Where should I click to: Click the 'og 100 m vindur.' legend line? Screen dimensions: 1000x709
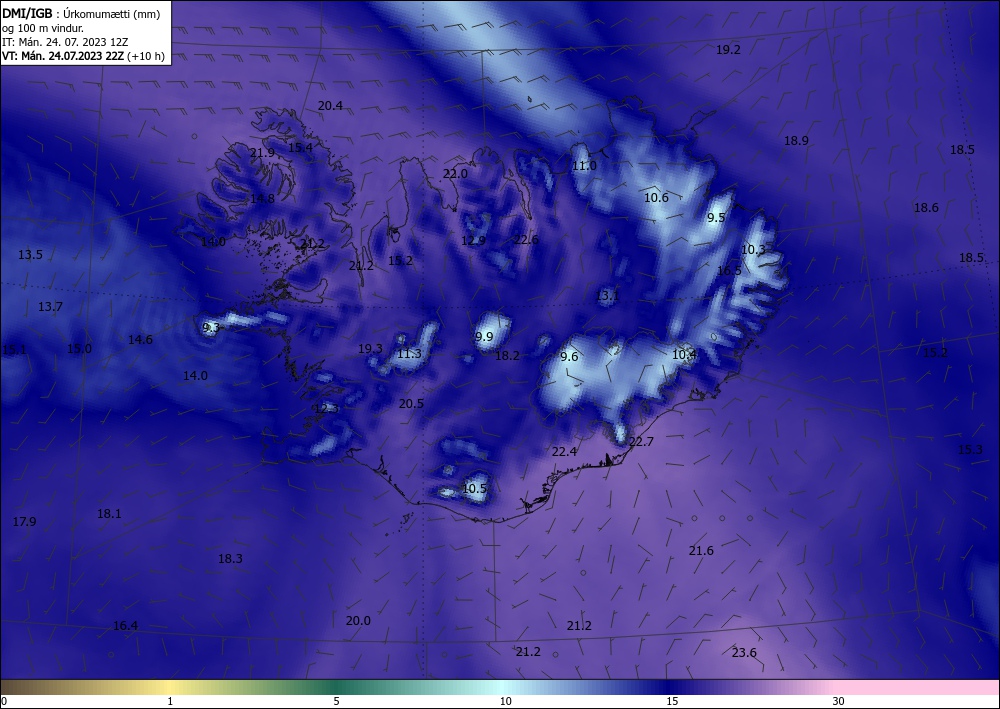(43, 28)
